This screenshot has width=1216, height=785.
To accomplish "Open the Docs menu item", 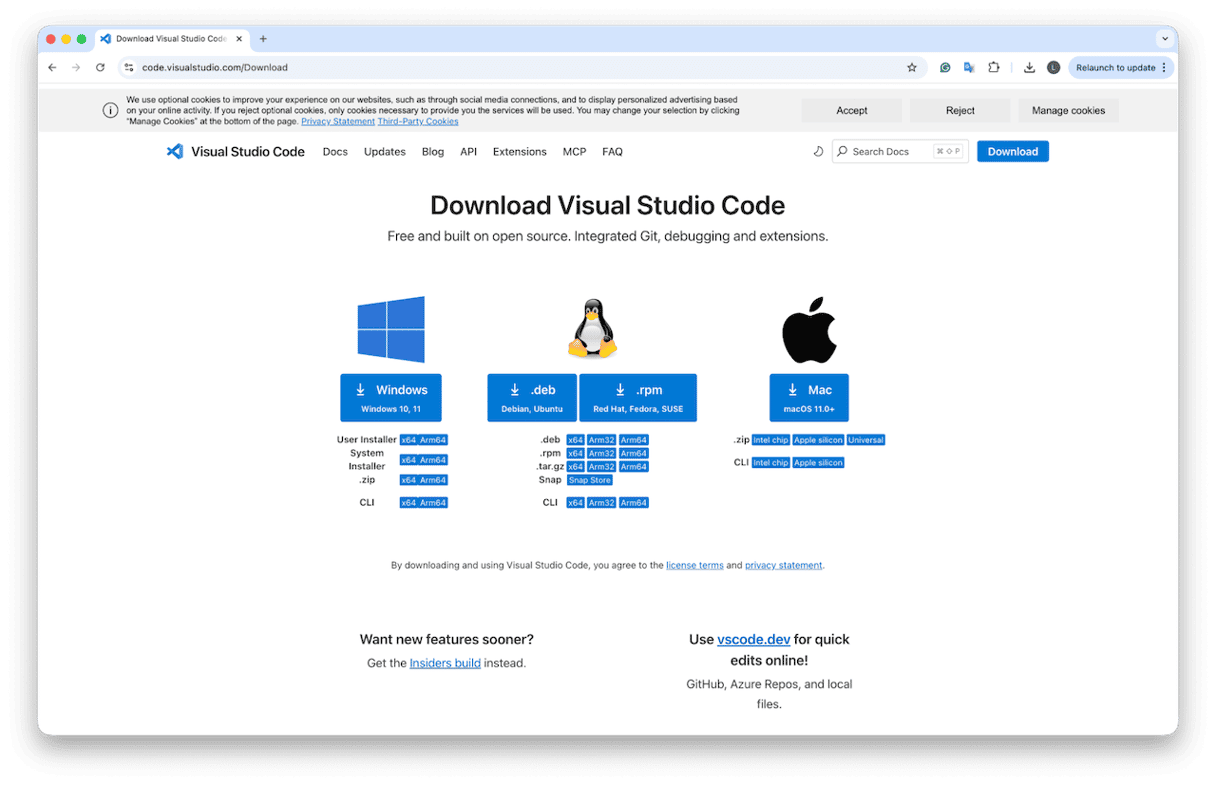I will click(x=335, y=152).
